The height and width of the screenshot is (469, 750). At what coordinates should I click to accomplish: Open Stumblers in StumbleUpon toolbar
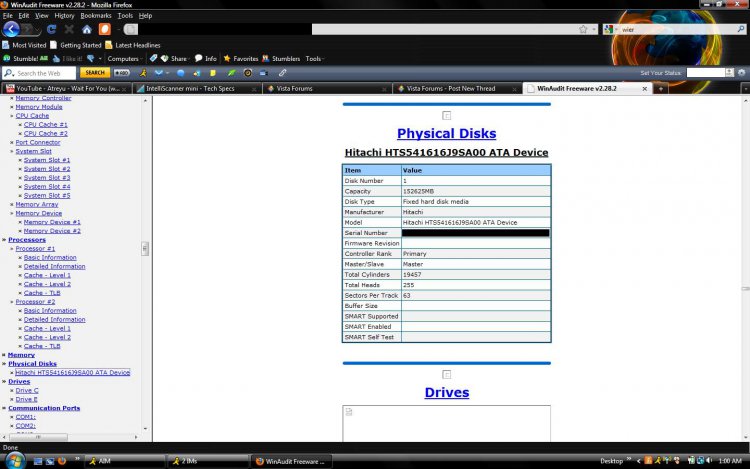click(x=281, y=58)
